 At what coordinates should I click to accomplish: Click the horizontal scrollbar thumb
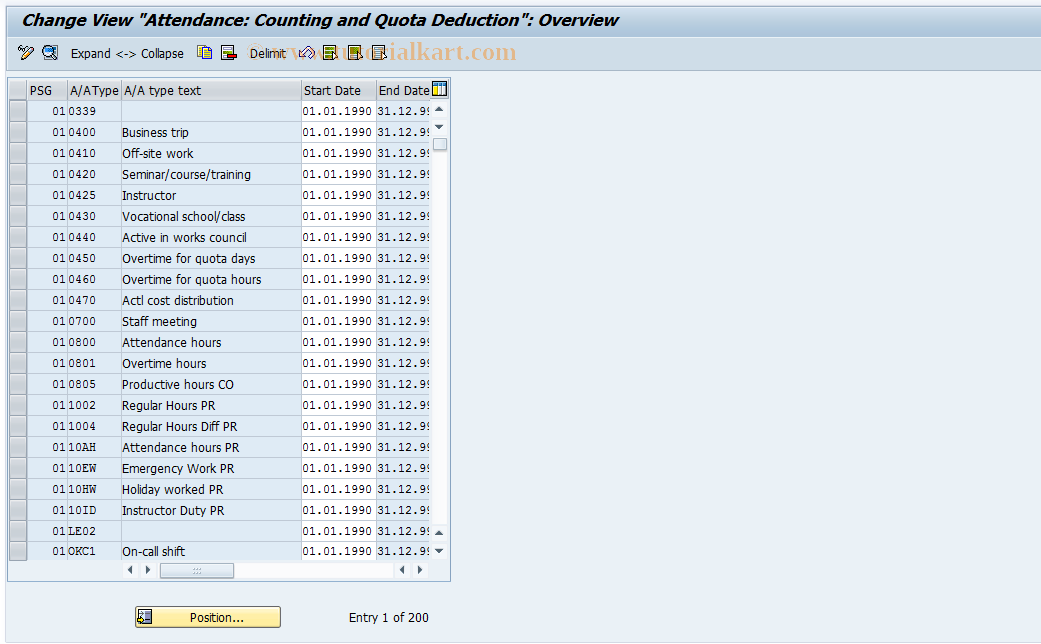[197, 570]
